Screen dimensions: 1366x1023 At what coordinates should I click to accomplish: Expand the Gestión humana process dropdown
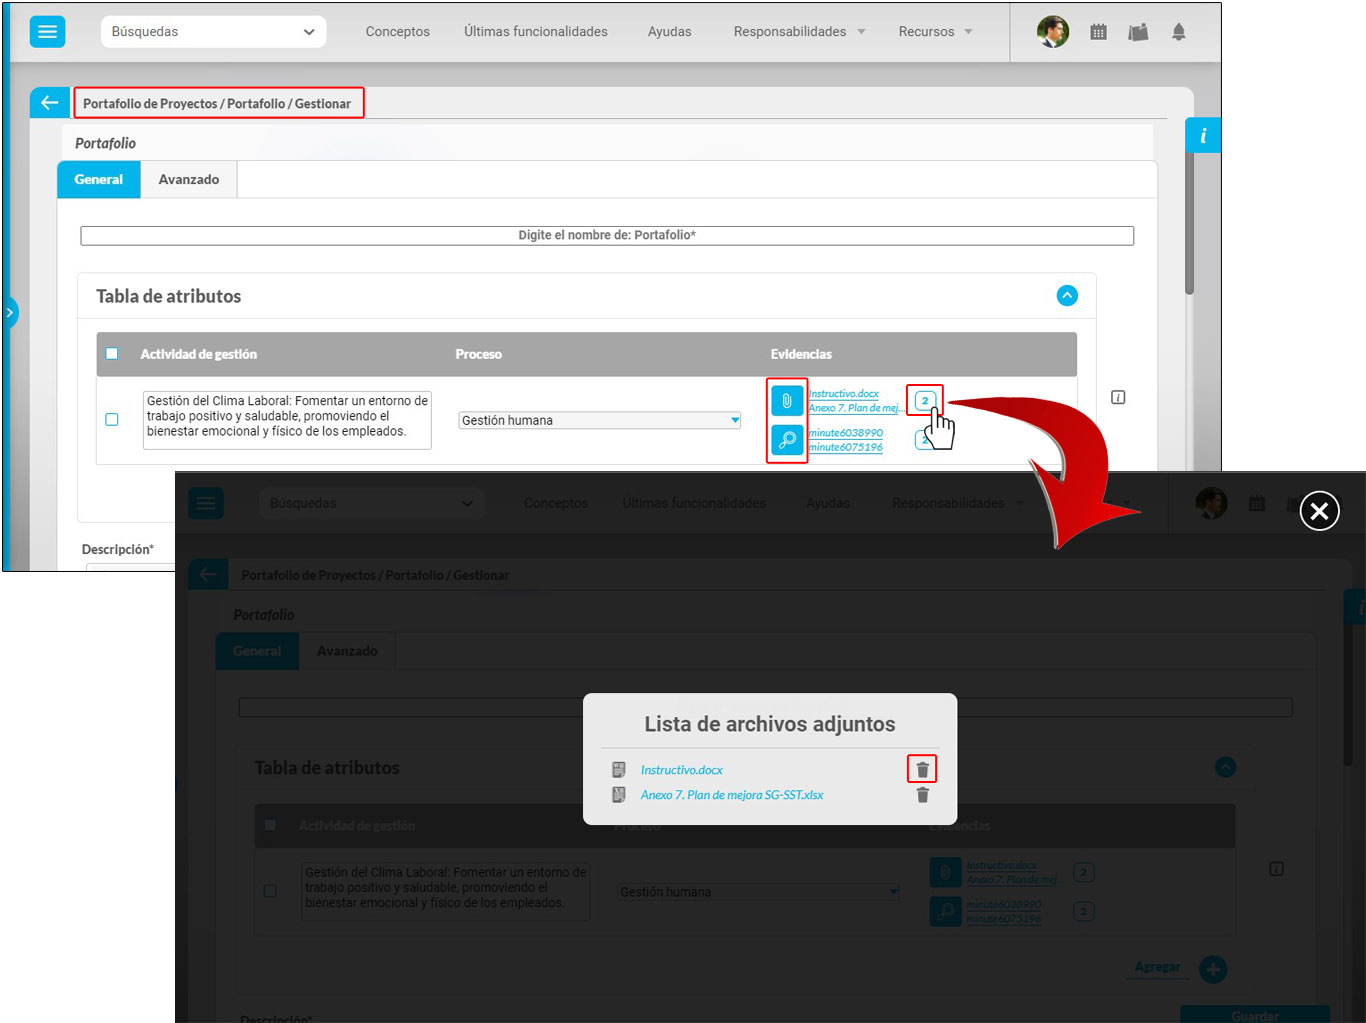(x=599, y=420)
